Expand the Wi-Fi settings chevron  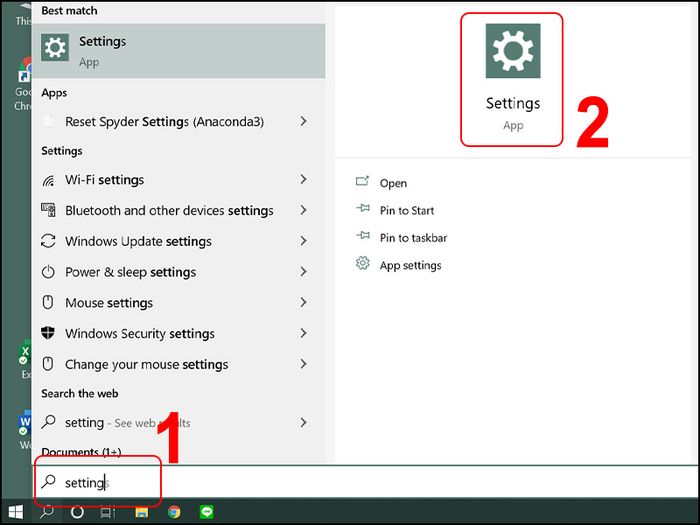tap(304, 179)
